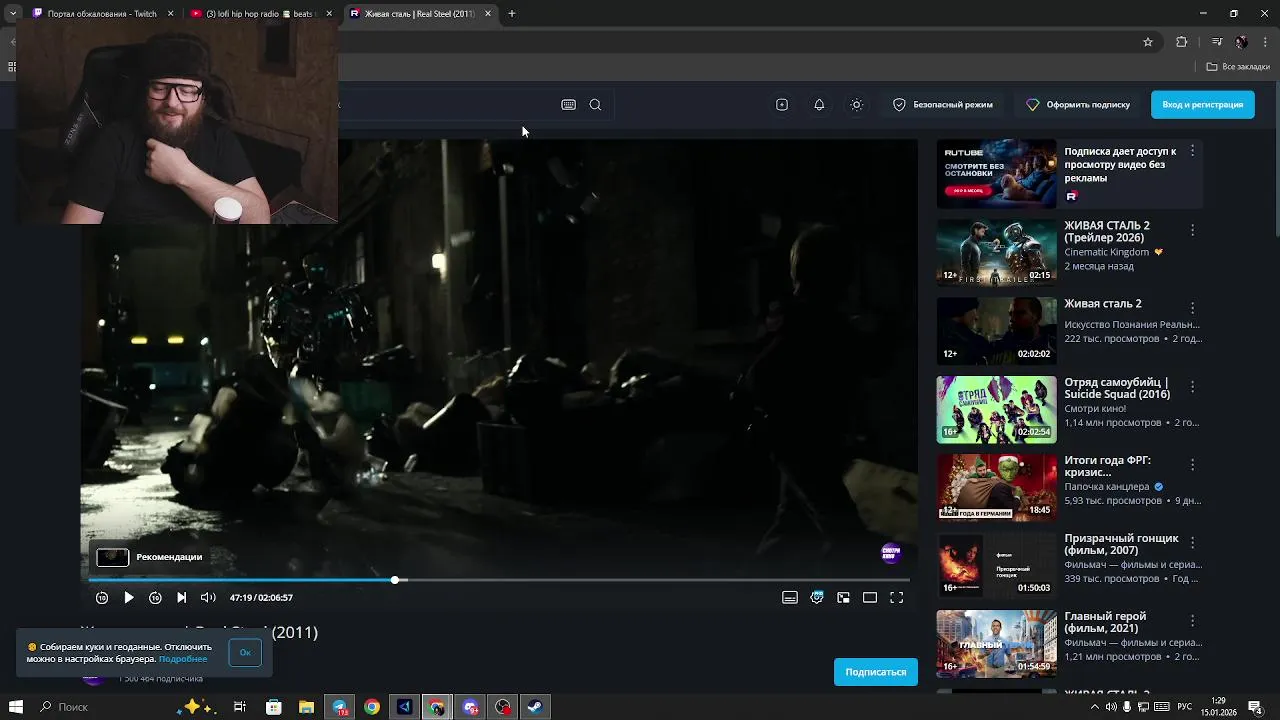Open Telegram from the taskbar

339,707
